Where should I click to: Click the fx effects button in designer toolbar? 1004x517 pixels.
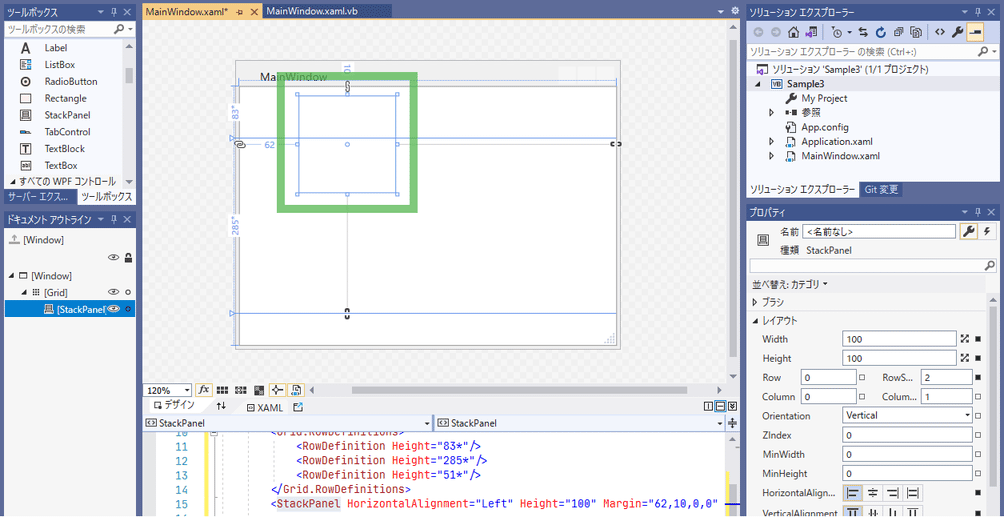tap(204, 390)
